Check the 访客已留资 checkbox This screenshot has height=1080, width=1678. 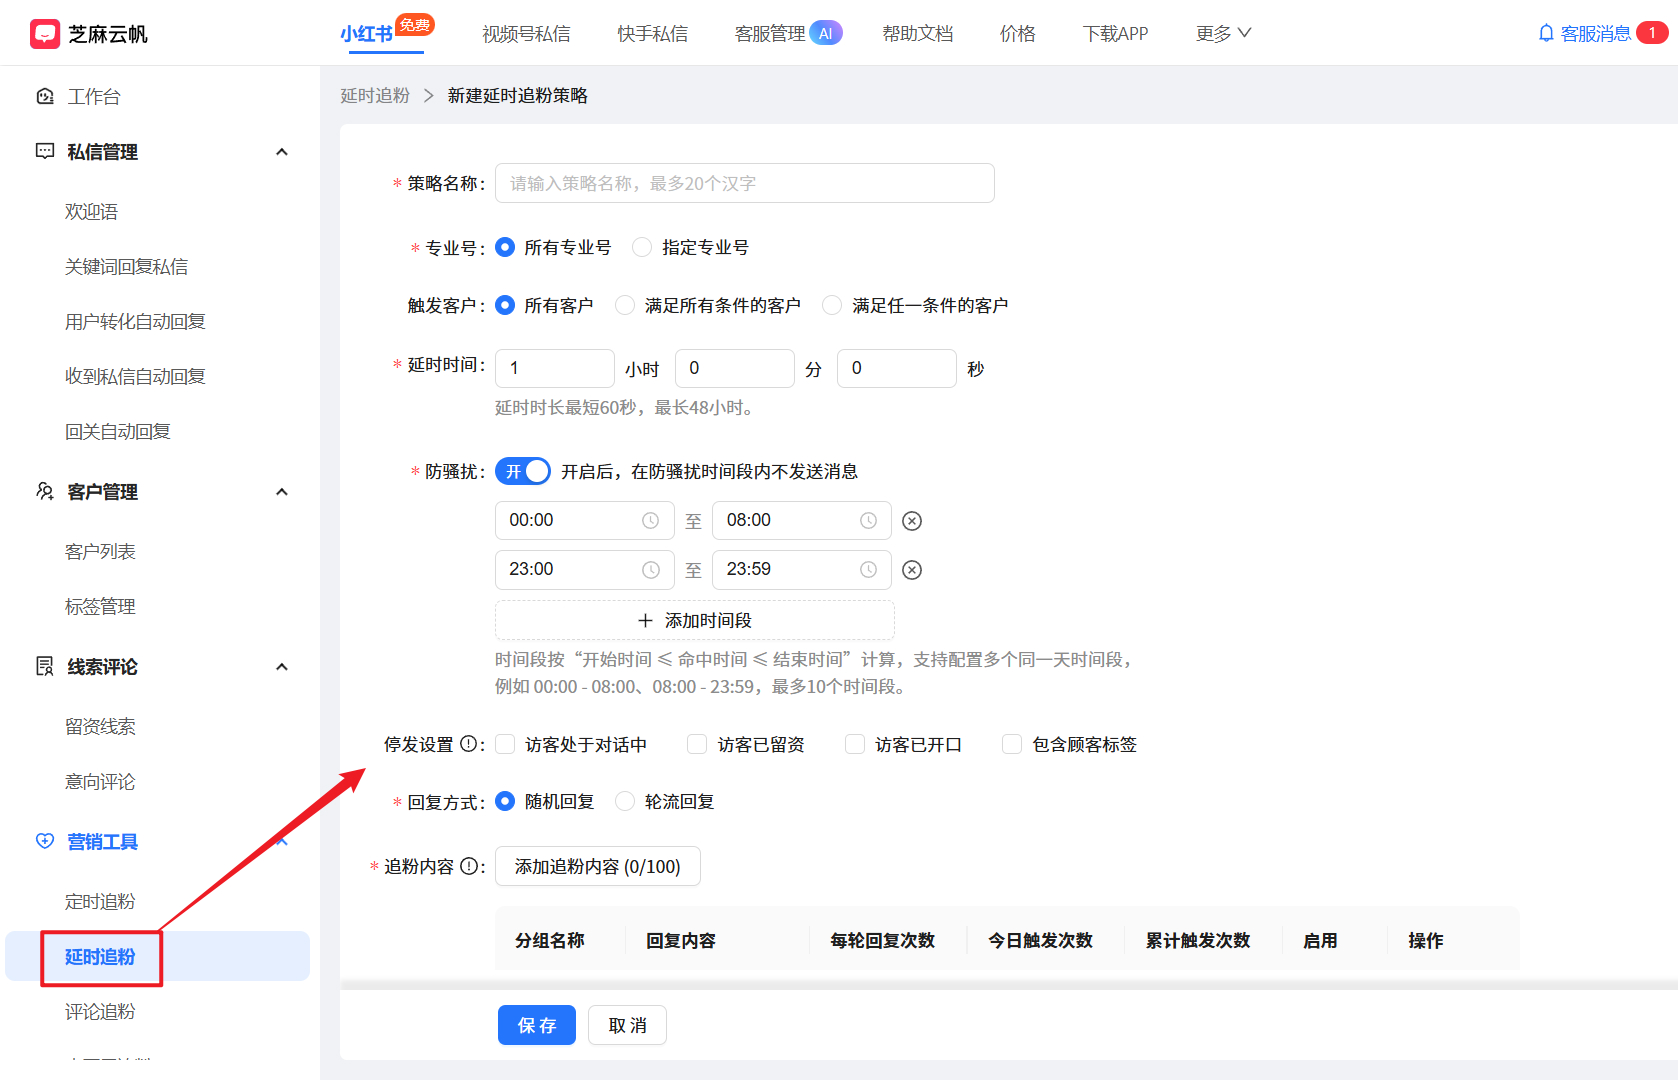[x=697, y=744]
